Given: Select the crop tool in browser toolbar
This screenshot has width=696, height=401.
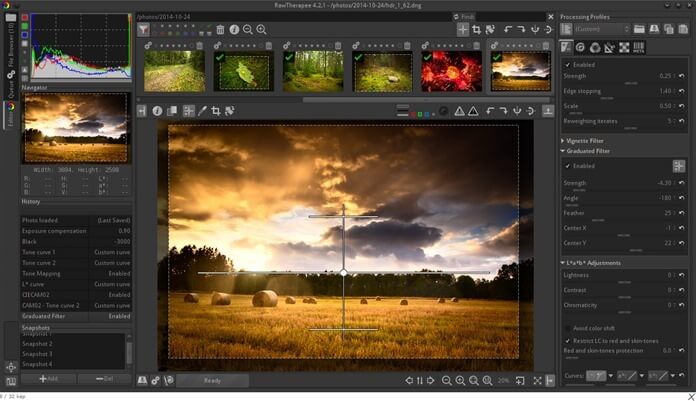Looking at the screenshot, I should tap(476, 30).
